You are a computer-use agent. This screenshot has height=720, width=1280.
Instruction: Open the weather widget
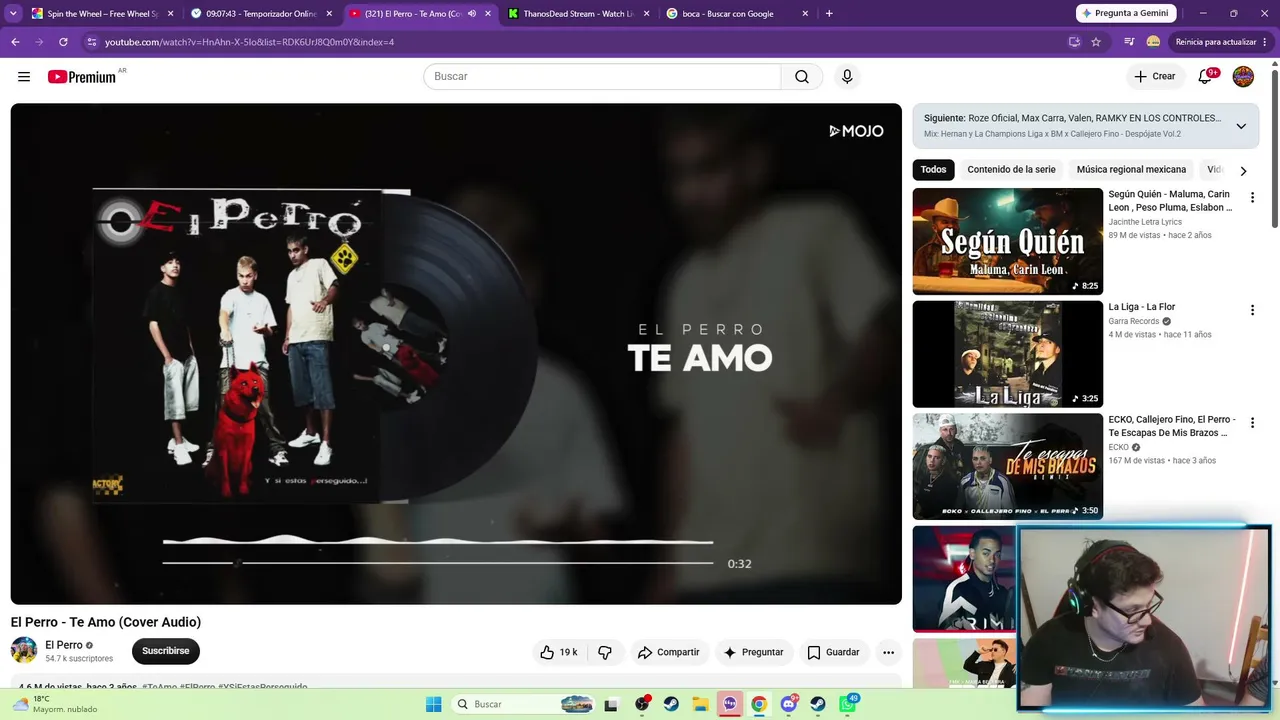click(55, 704)
